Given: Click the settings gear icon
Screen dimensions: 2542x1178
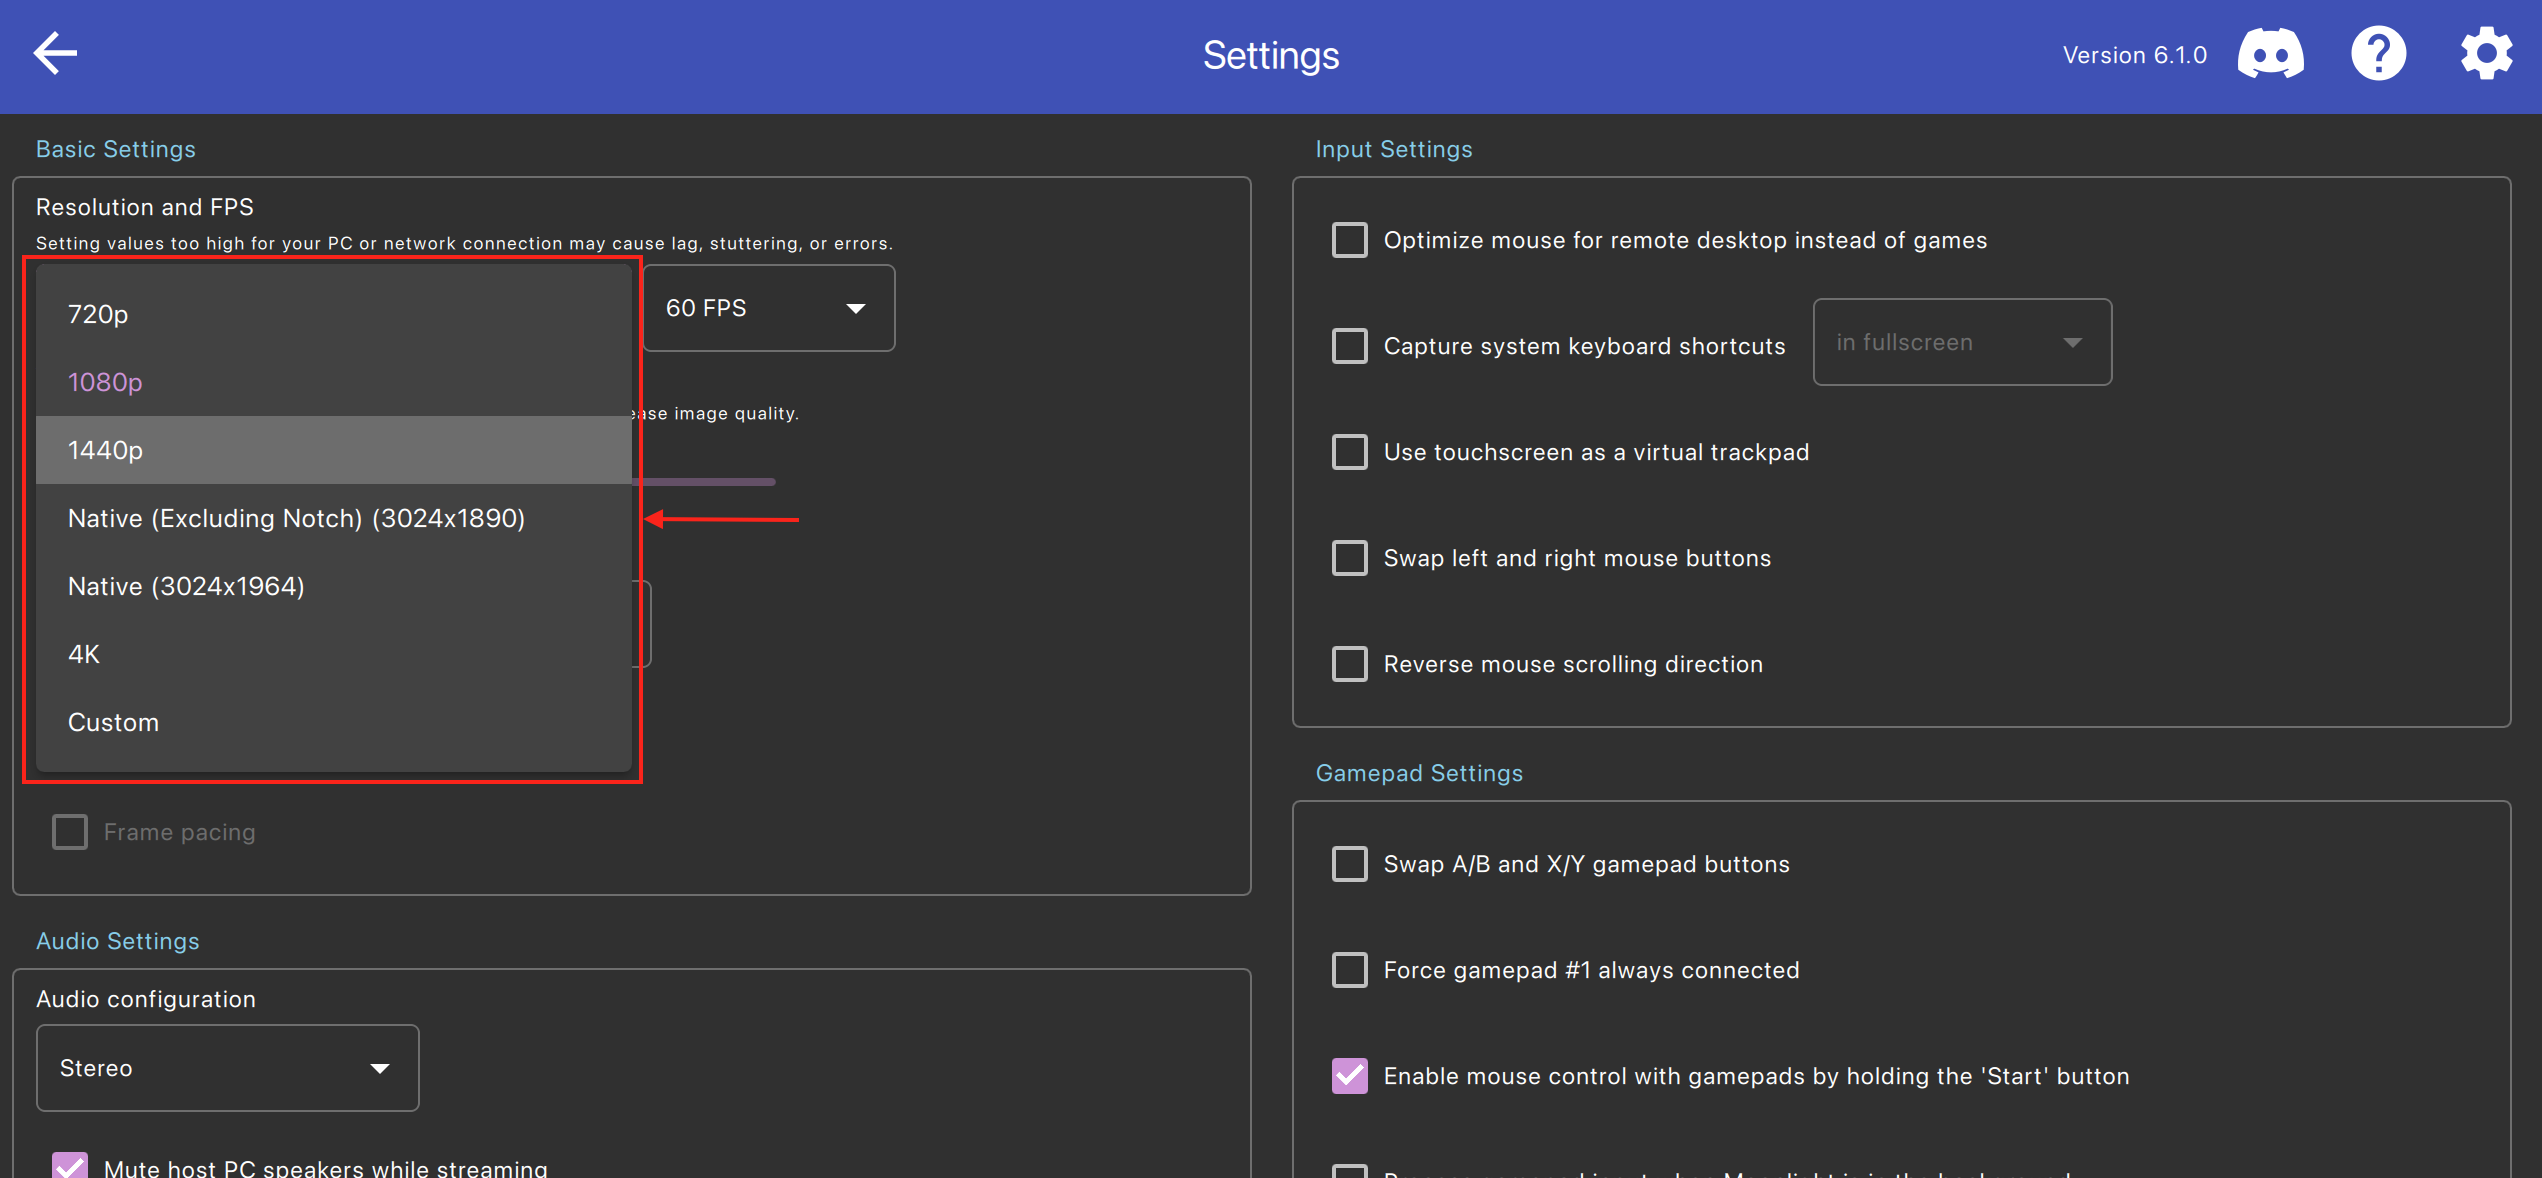Looking at the screenshot, I should (x=2486, y=54).
